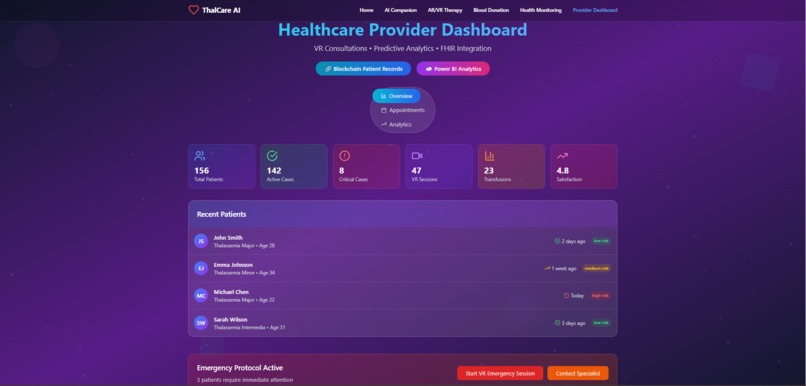
Task: Click the Transfusions bar chart icon
Action: coord(489,156)
